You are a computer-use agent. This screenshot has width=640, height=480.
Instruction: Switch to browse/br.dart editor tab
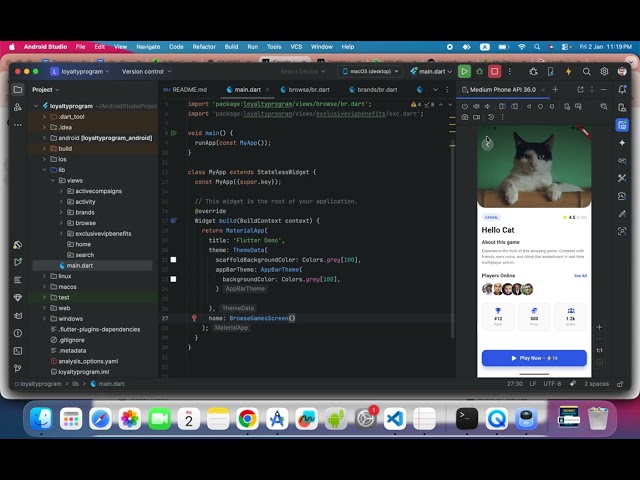tap(305, 89)
